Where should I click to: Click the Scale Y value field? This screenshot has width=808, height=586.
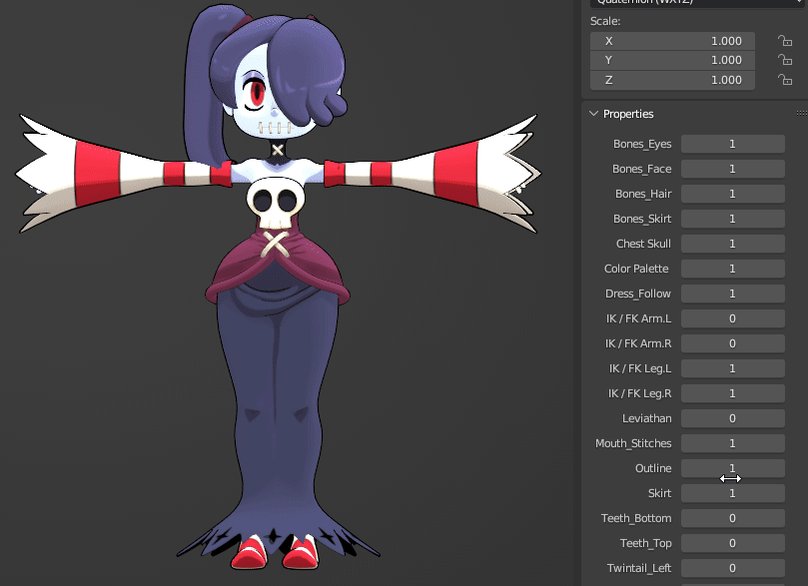click(x=672, y=60)
